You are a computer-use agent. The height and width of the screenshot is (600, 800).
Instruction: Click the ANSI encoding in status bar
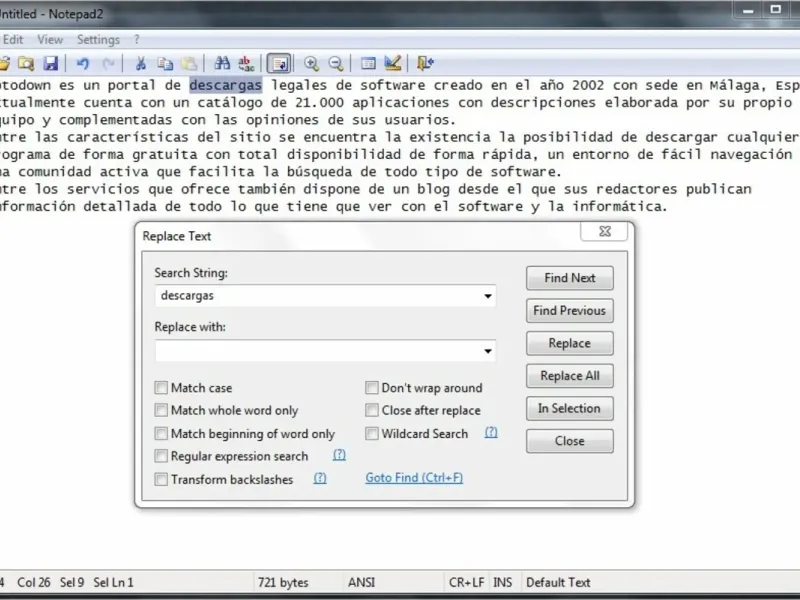[362, 583]
